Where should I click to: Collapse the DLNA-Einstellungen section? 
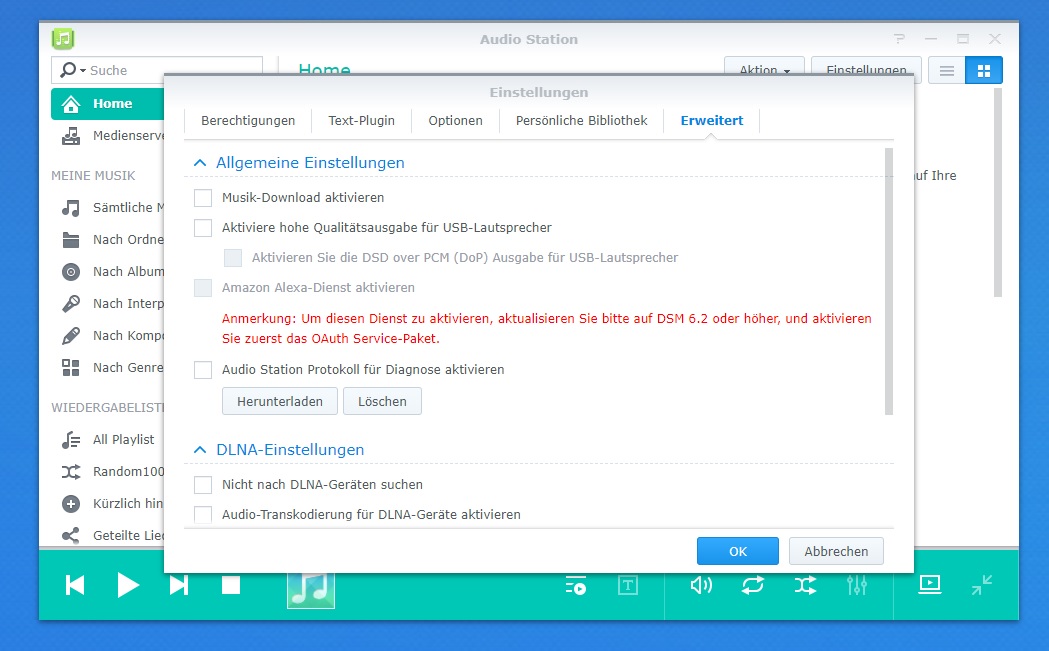tap(200, 450)
